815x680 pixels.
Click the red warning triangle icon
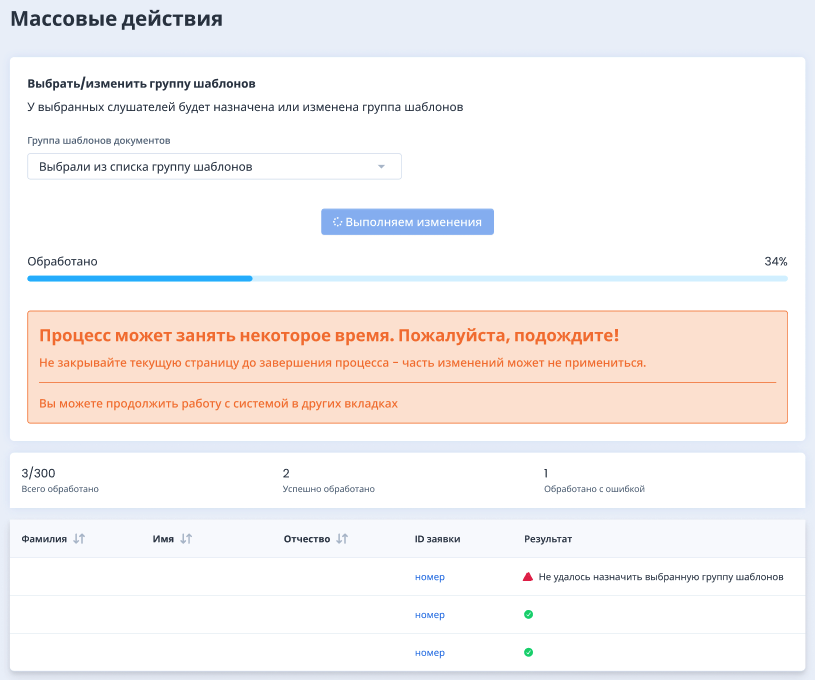[x=528, y=577]
